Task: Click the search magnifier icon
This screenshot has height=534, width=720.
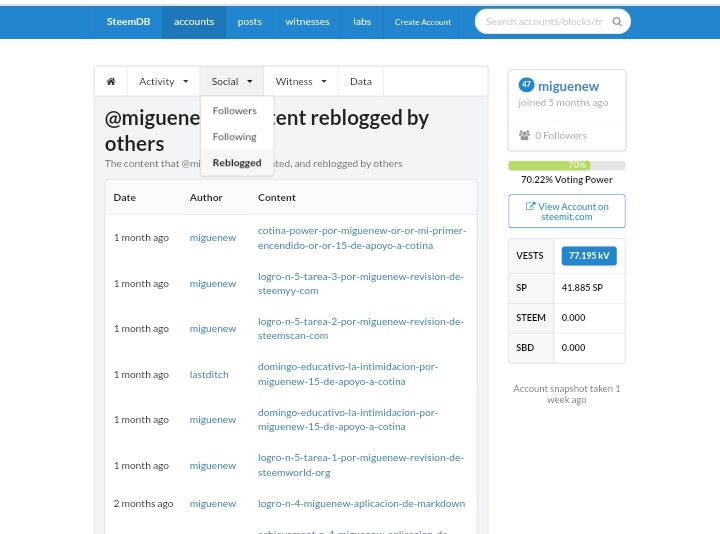Action: pos(617,22)
